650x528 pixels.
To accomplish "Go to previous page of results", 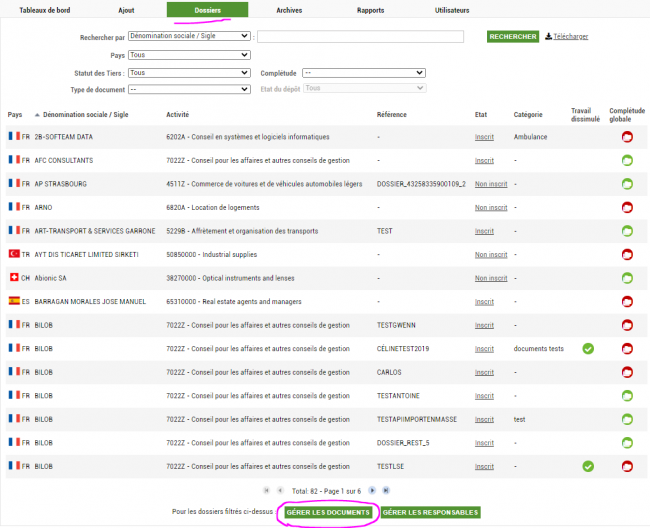I will (280, 491).
